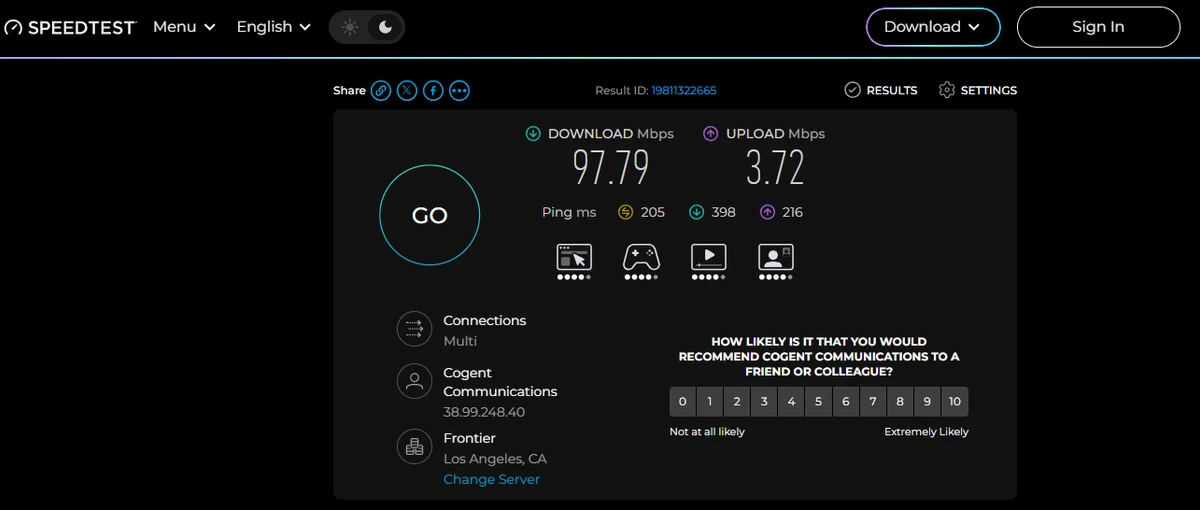Switch to light theme sun icon
1200x510 pixels.
pos(349,27)
